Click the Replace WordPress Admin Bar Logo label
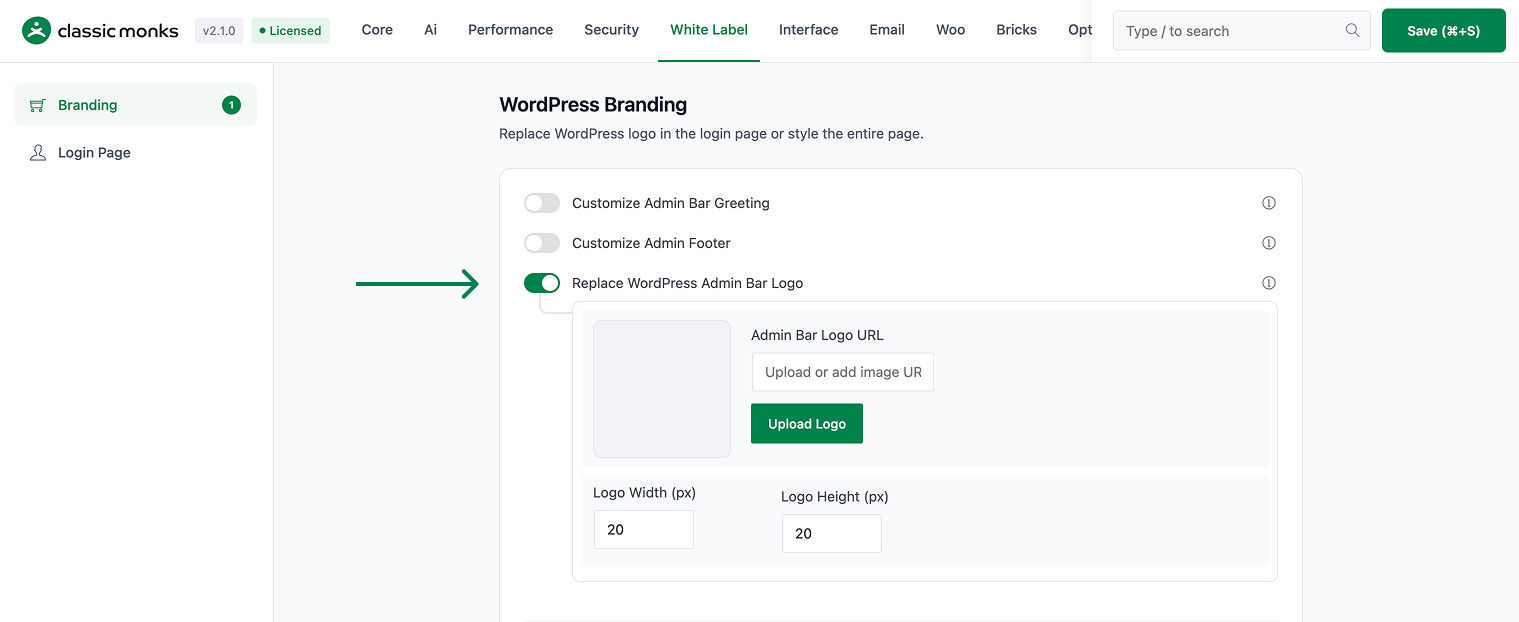 [687, 283]
